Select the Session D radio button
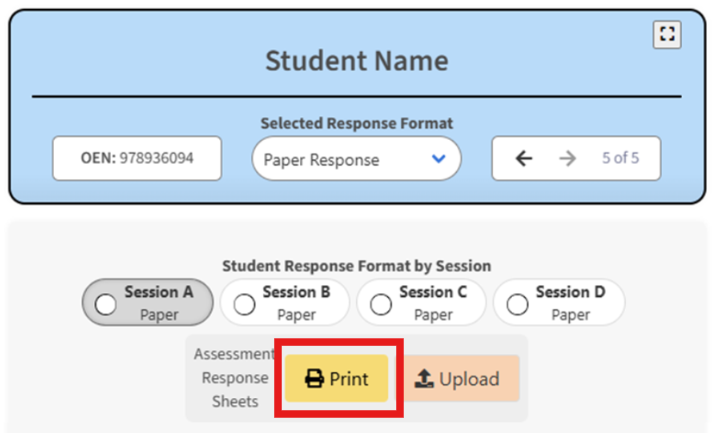Screen dimensions: 727x433 517,305
